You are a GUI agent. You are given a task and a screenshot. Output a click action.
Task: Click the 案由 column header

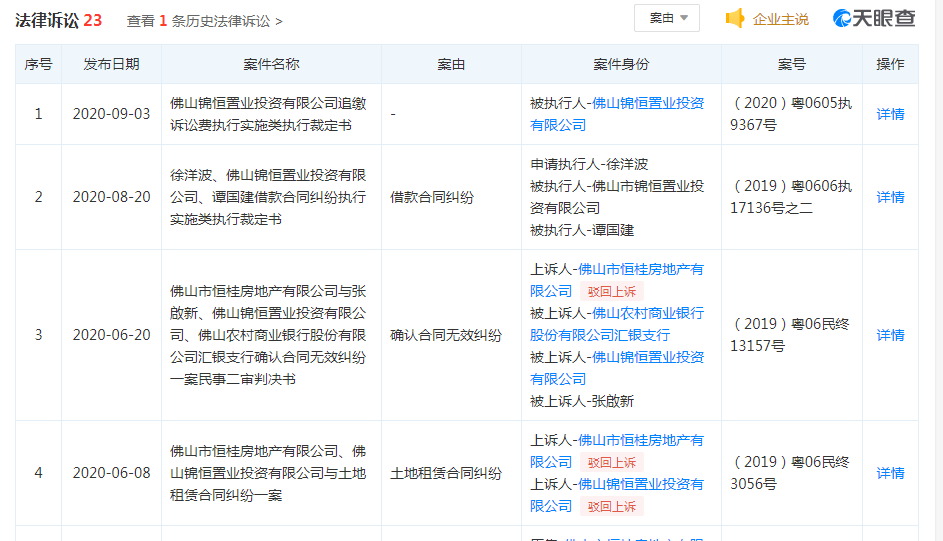[451, 64]
